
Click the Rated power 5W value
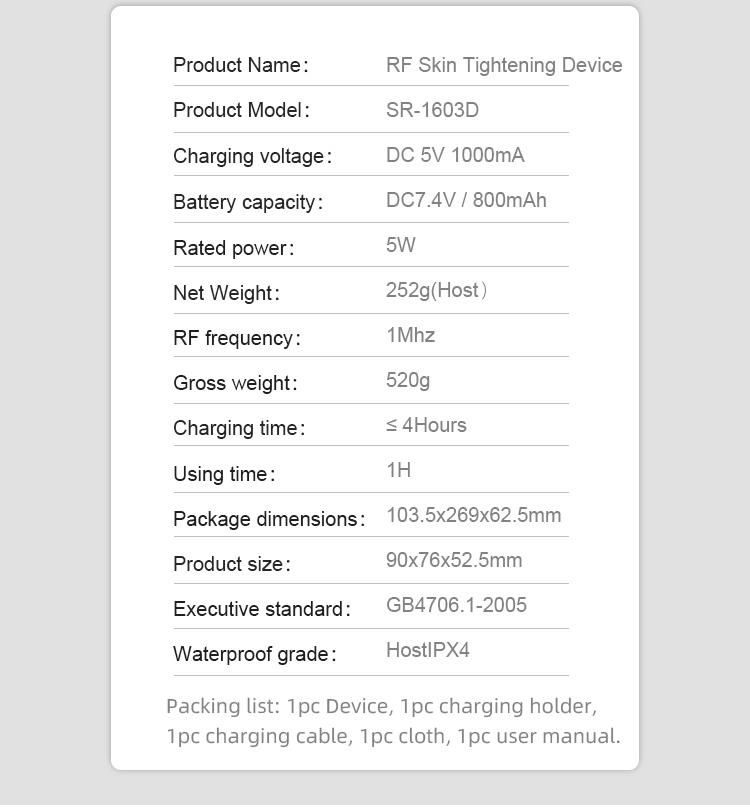(400, 245)
